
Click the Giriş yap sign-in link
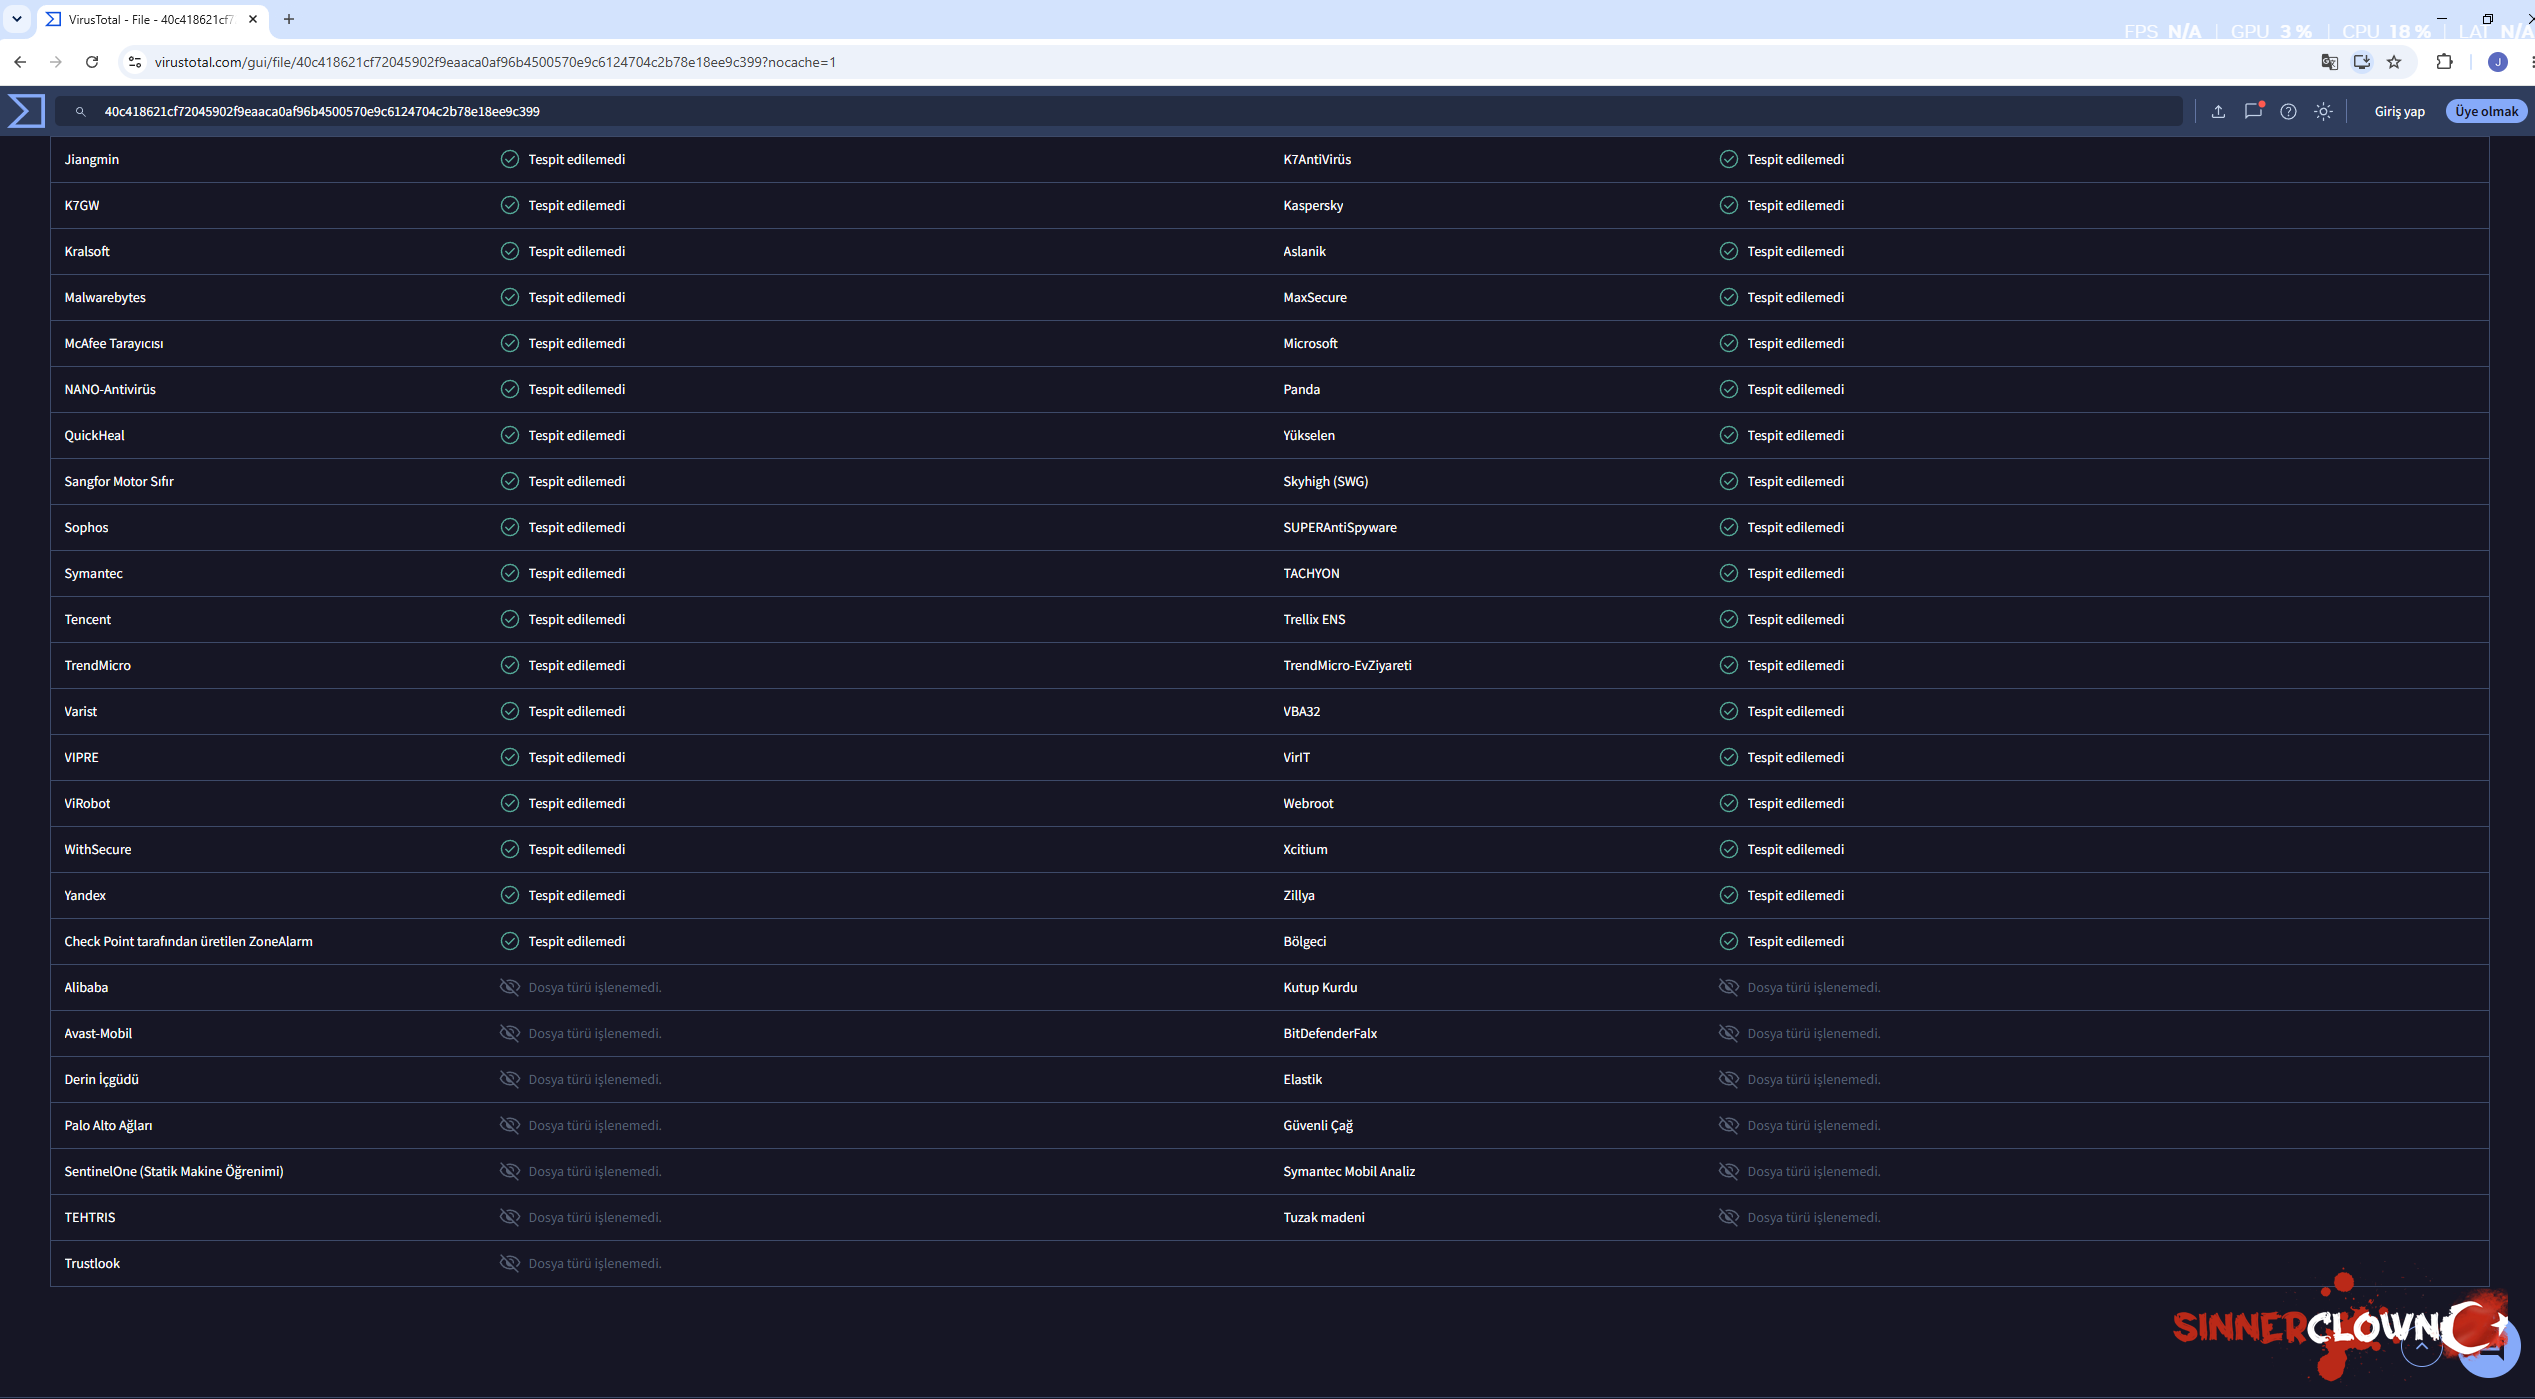click(2399, 112)
